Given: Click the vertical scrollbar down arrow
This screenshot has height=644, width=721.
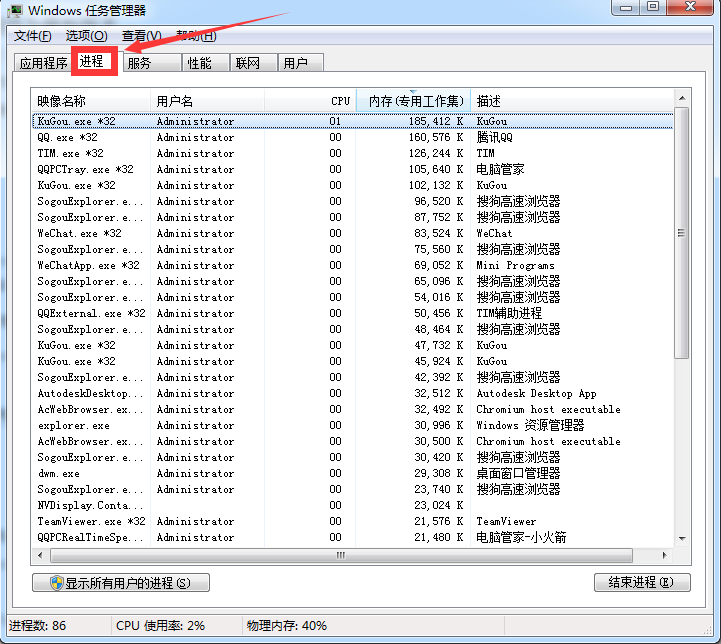Looking at the screenshot, I should coord(682,538).
